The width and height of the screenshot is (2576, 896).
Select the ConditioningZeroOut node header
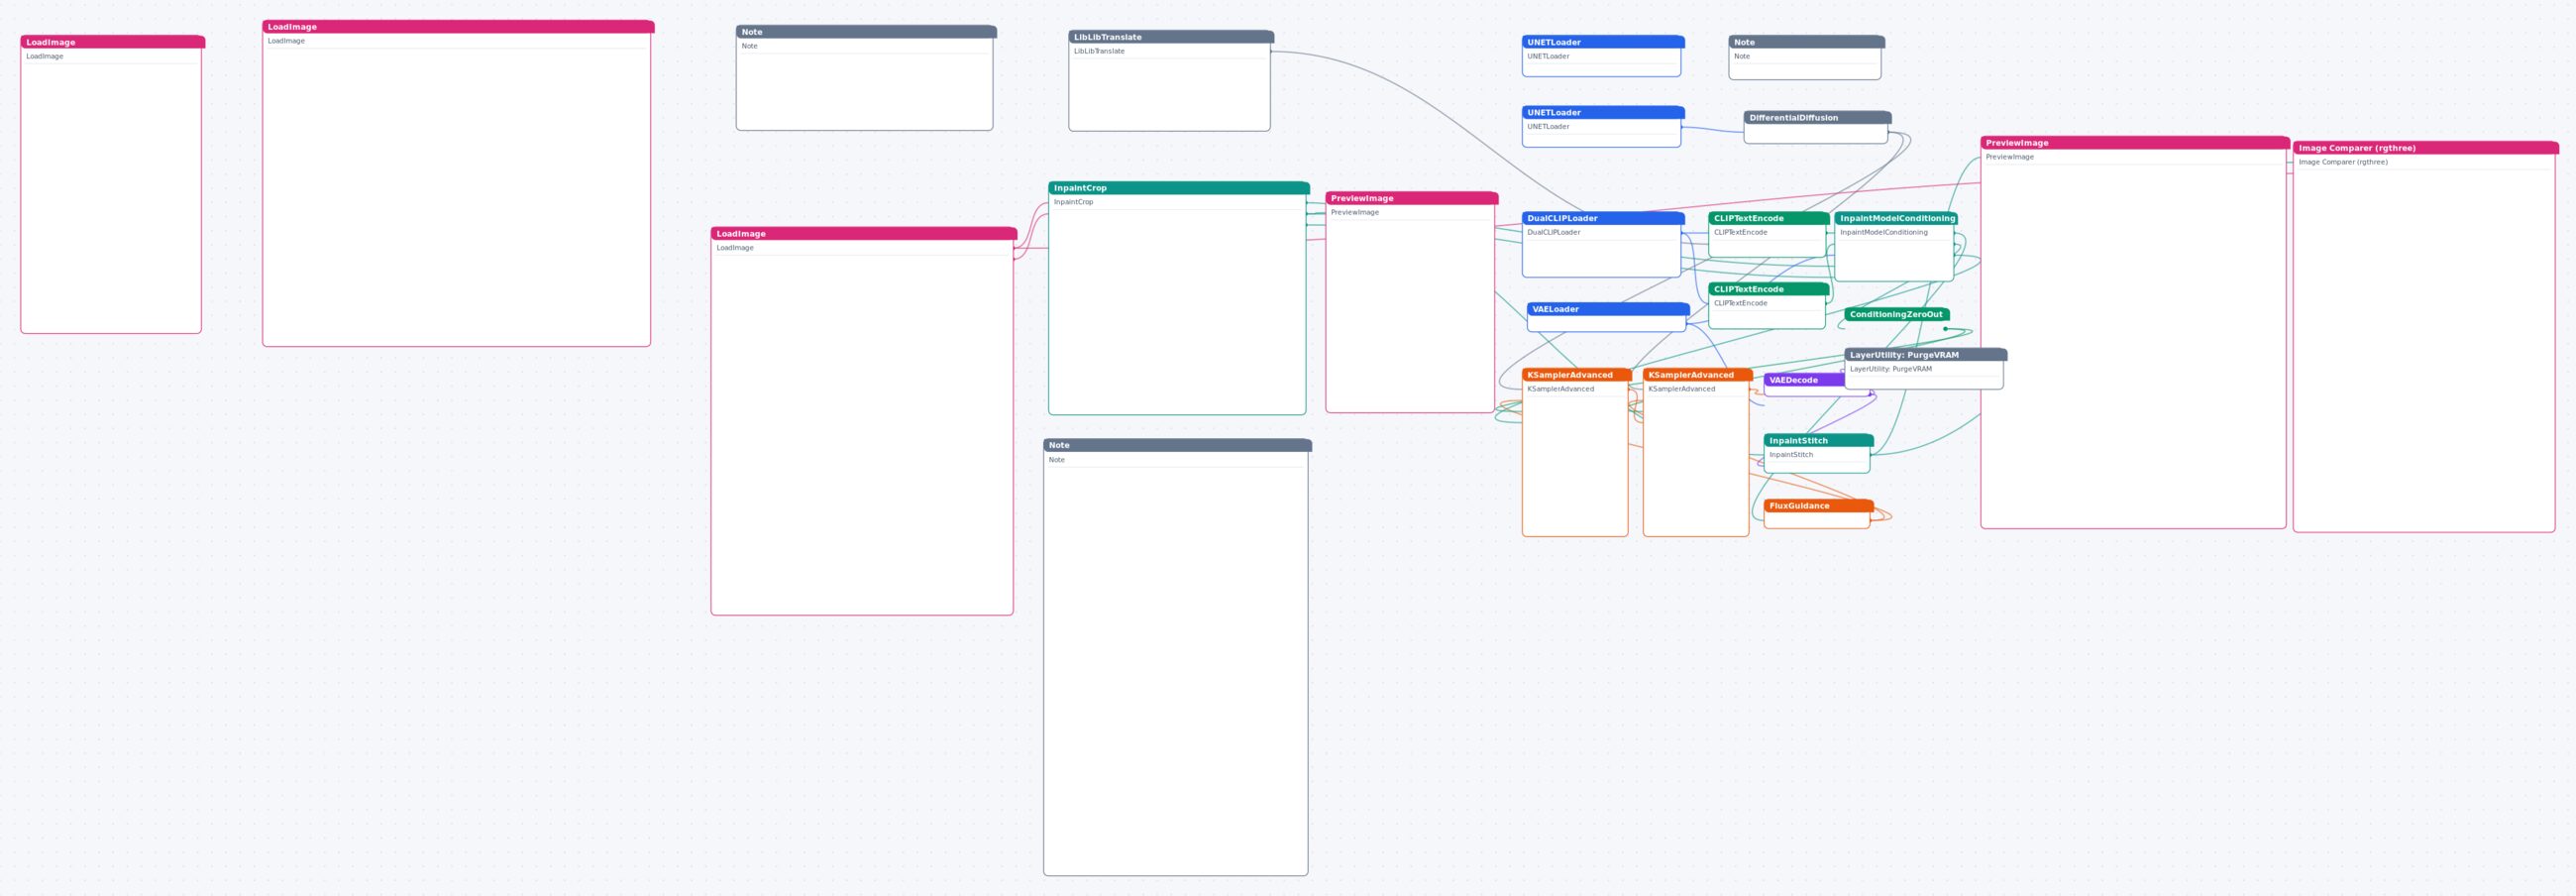1896,314
